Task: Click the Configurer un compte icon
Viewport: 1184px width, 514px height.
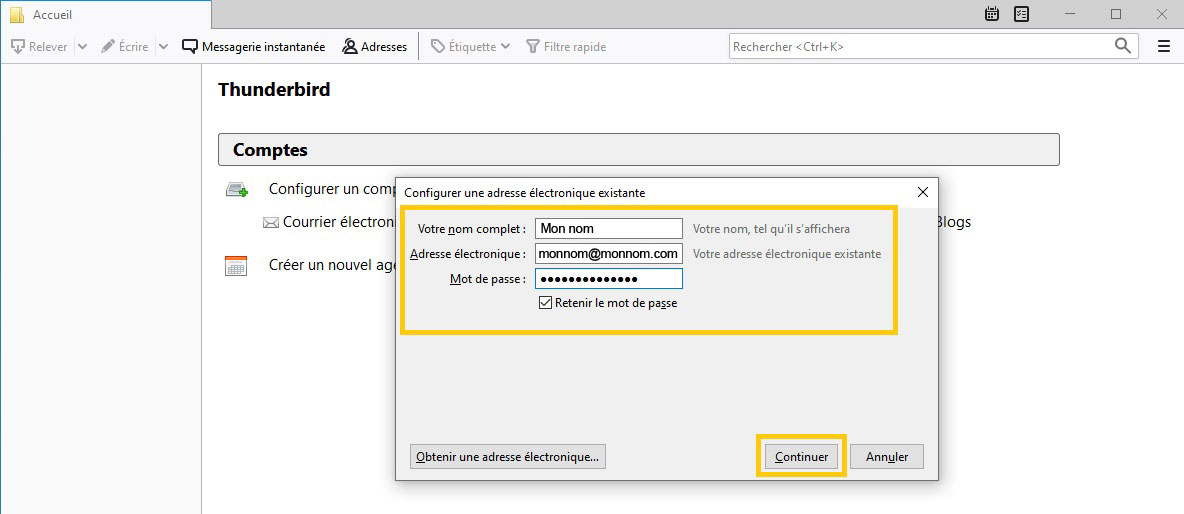Action: [x=237, y=189]
